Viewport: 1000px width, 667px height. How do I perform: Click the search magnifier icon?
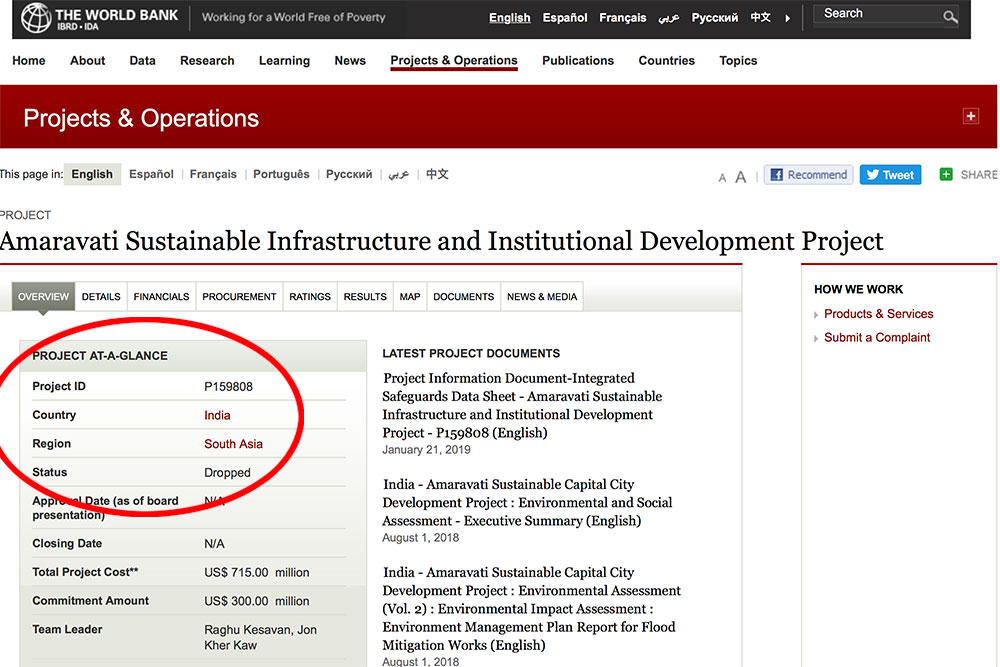(950, 17)
